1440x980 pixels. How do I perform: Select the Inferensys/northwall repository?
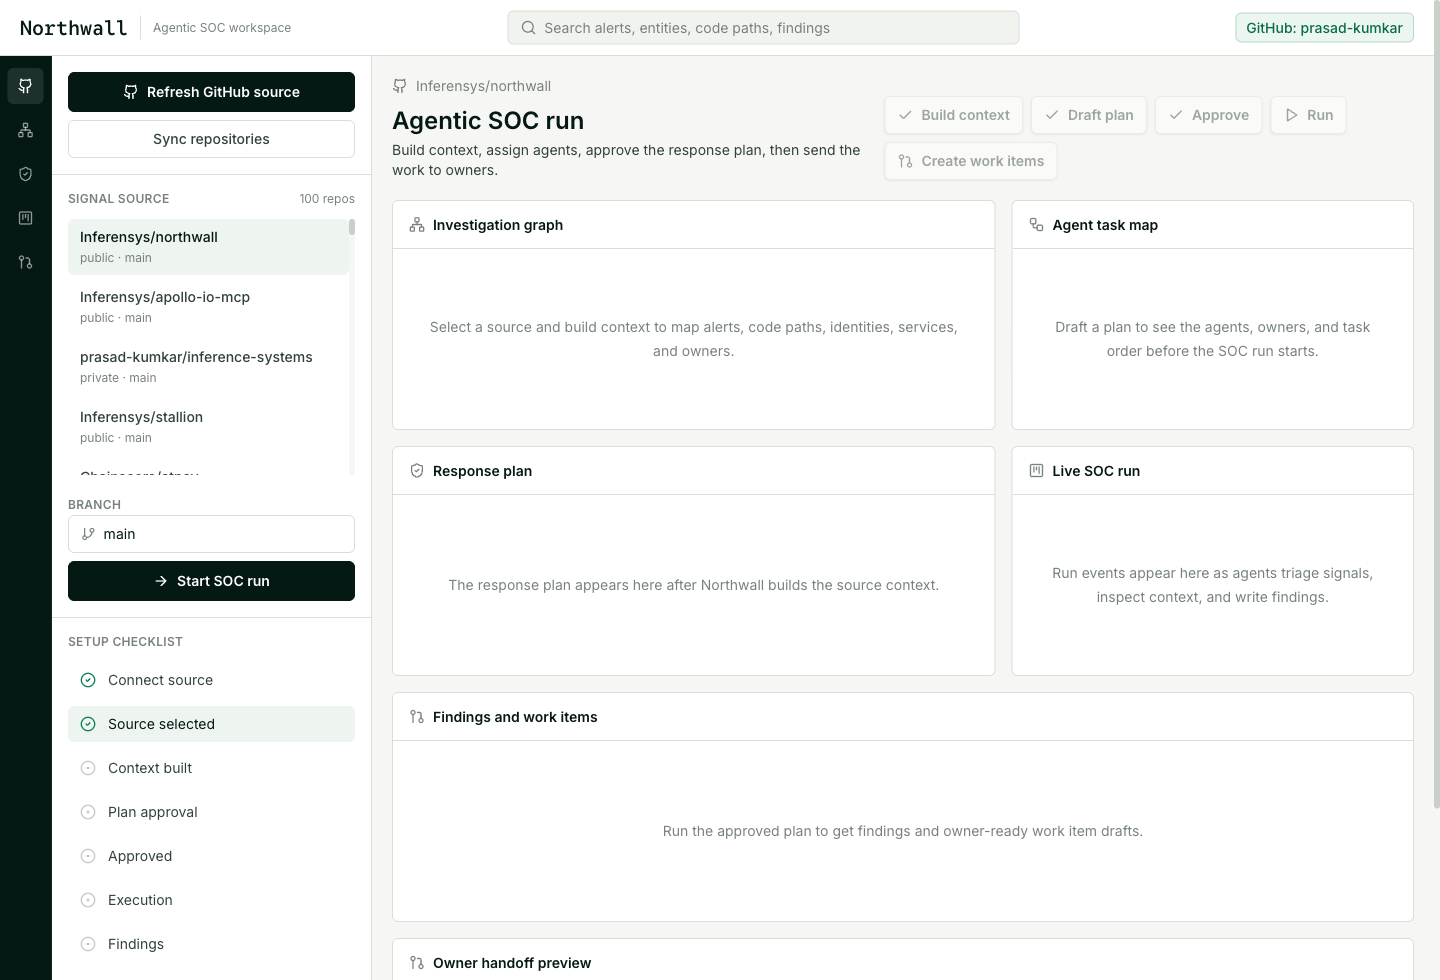pyautogui.click(x=208, y=247)
